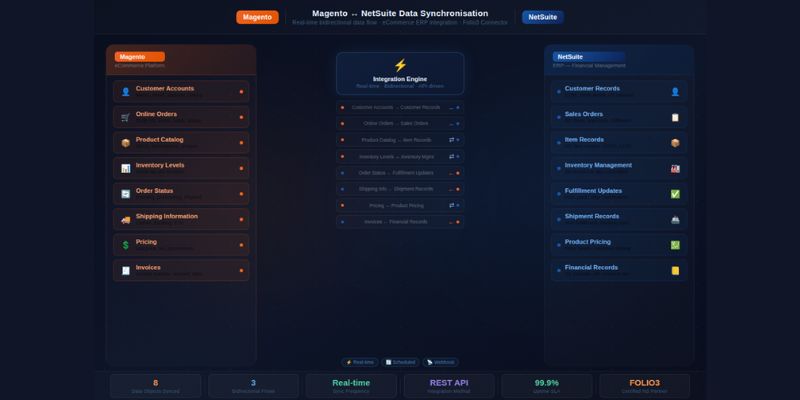Select the Scheduled legend chip
The image size is (800, 400).
click(x=400, y=362)
